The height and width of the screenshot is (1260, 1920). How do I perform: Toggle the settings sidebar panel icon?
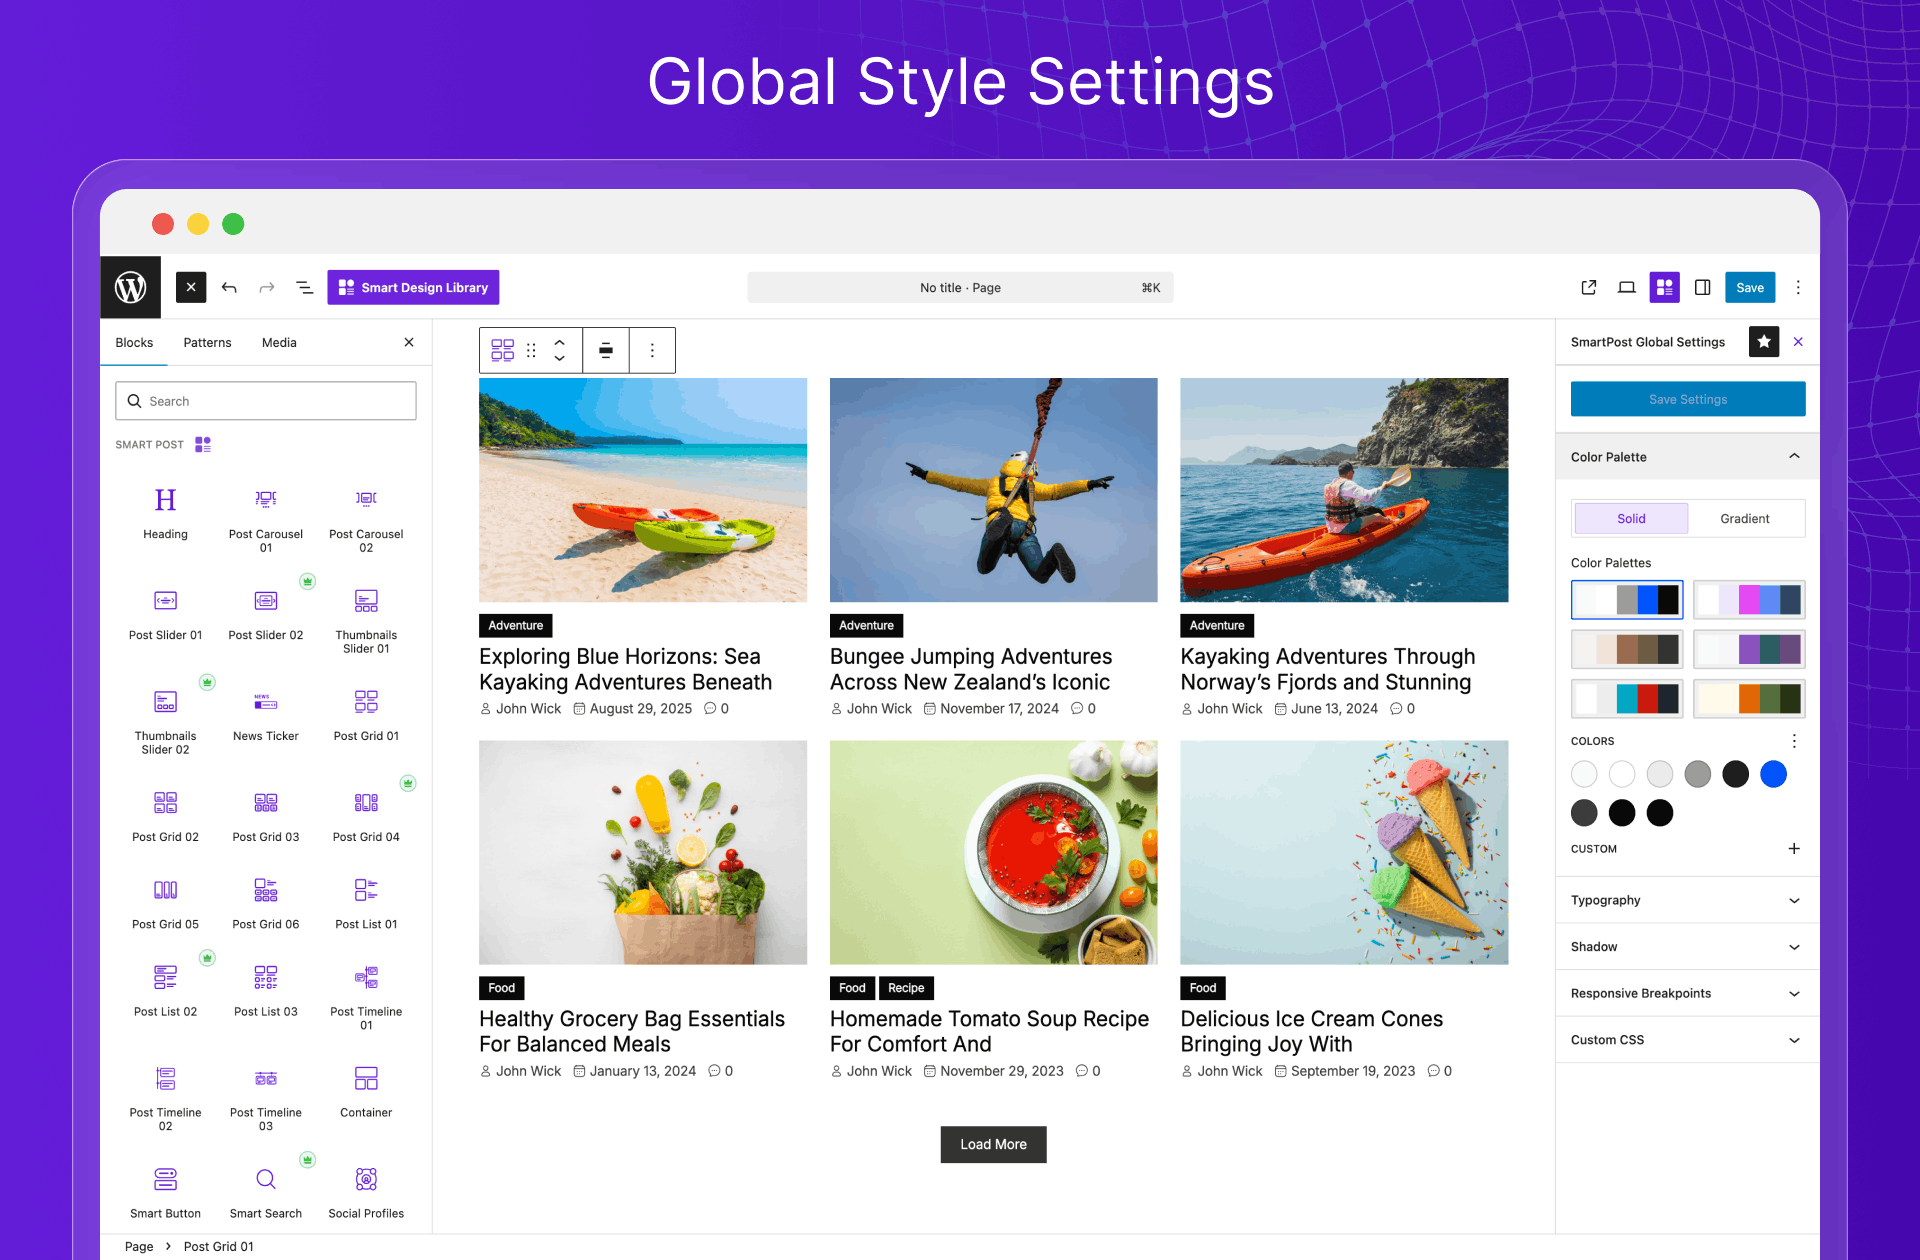click(x=1703, y=288)
